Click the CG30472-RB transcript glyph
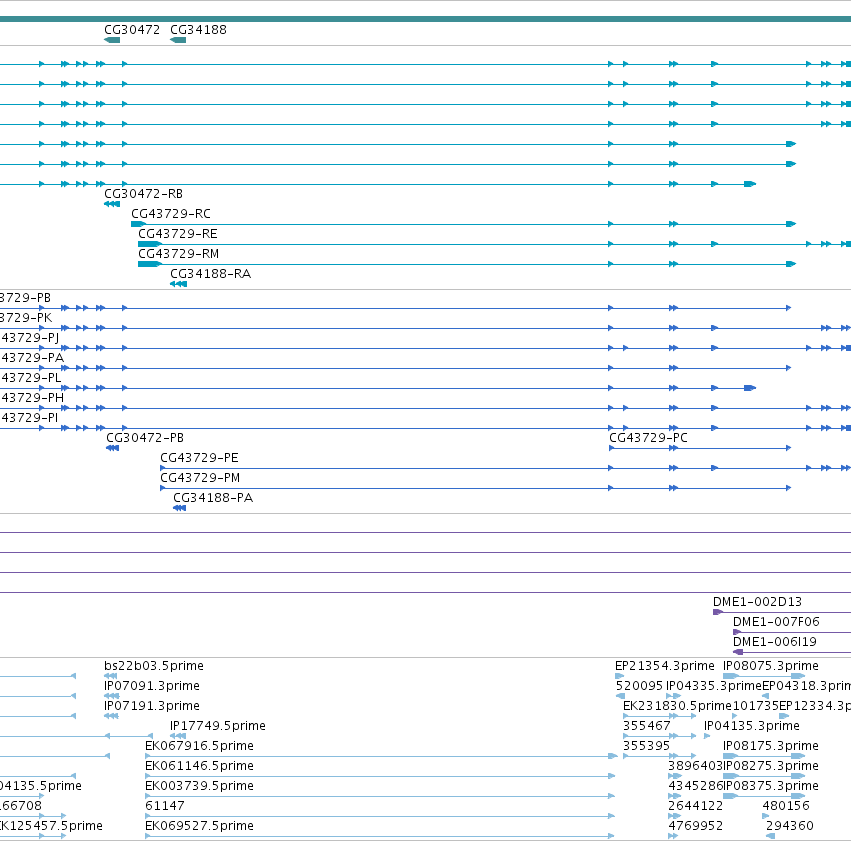 pyautogui.click(x=112, y=204)
